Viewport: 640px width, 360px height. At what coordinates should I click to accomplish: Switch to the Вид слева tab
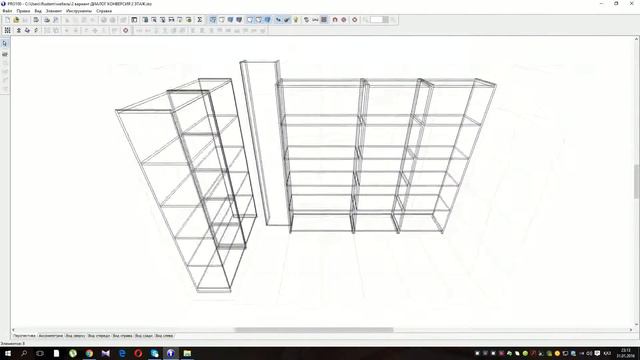pyautogui.click(x=164, y=336)
